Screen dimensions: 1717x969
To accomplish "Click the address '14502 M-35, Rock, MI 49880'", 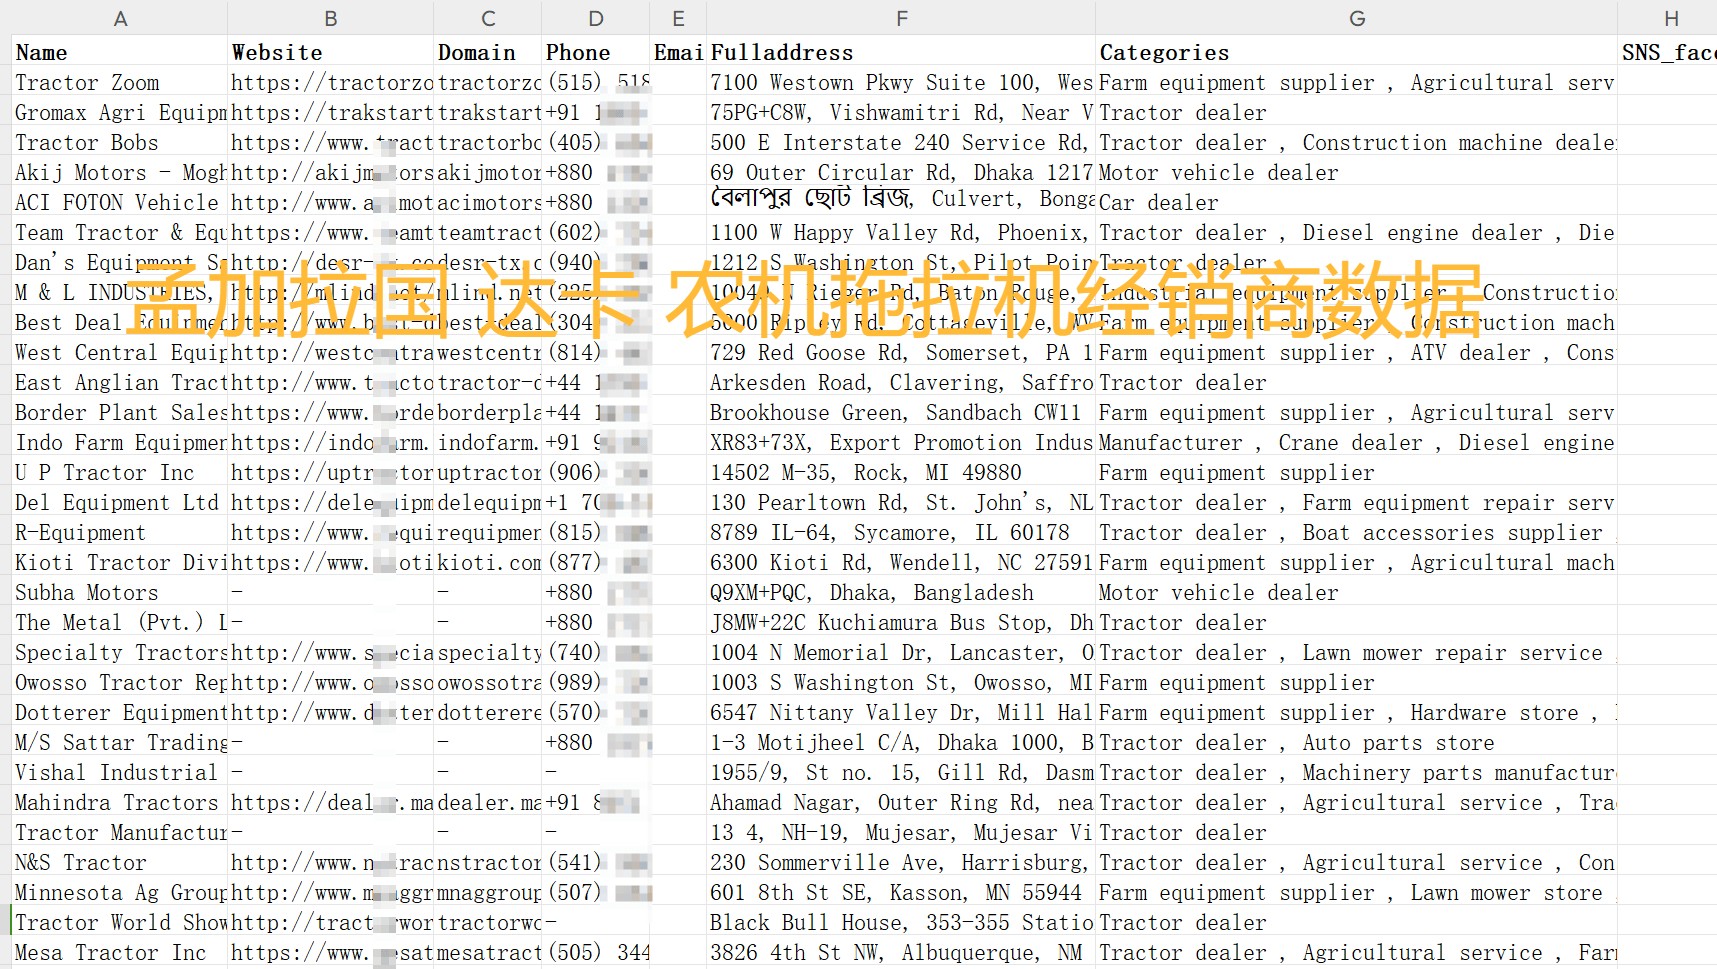I will point(901,472).
